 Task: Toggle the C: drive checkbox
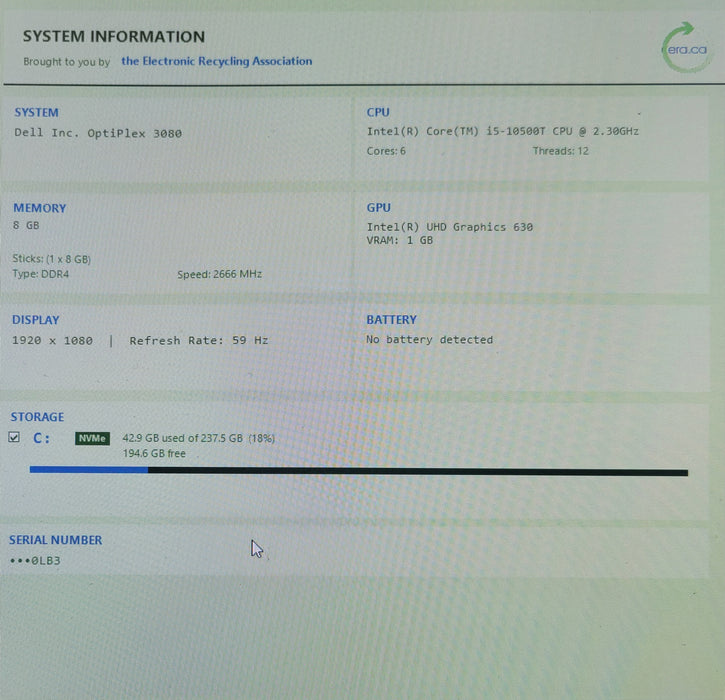(x=14, y=437)
